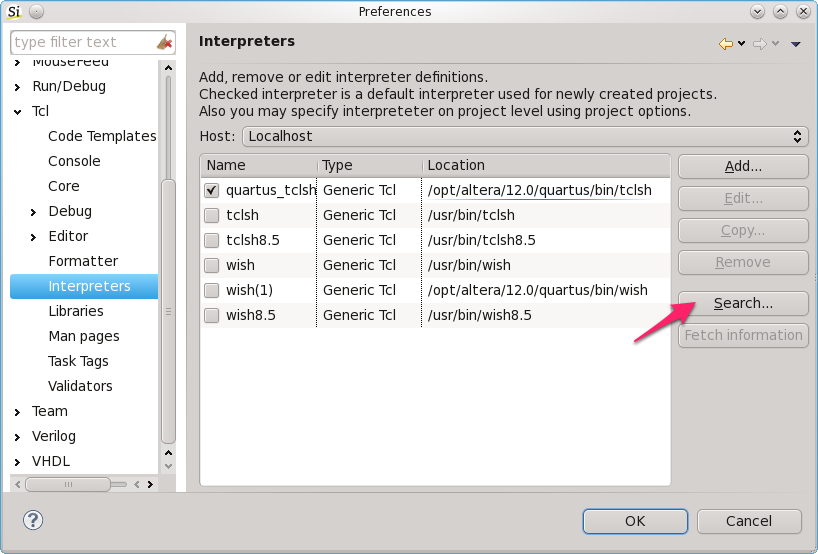Focus the type filter text field
Screen dimensions: 818x554
pyautogui.click(x=83, y=42)
